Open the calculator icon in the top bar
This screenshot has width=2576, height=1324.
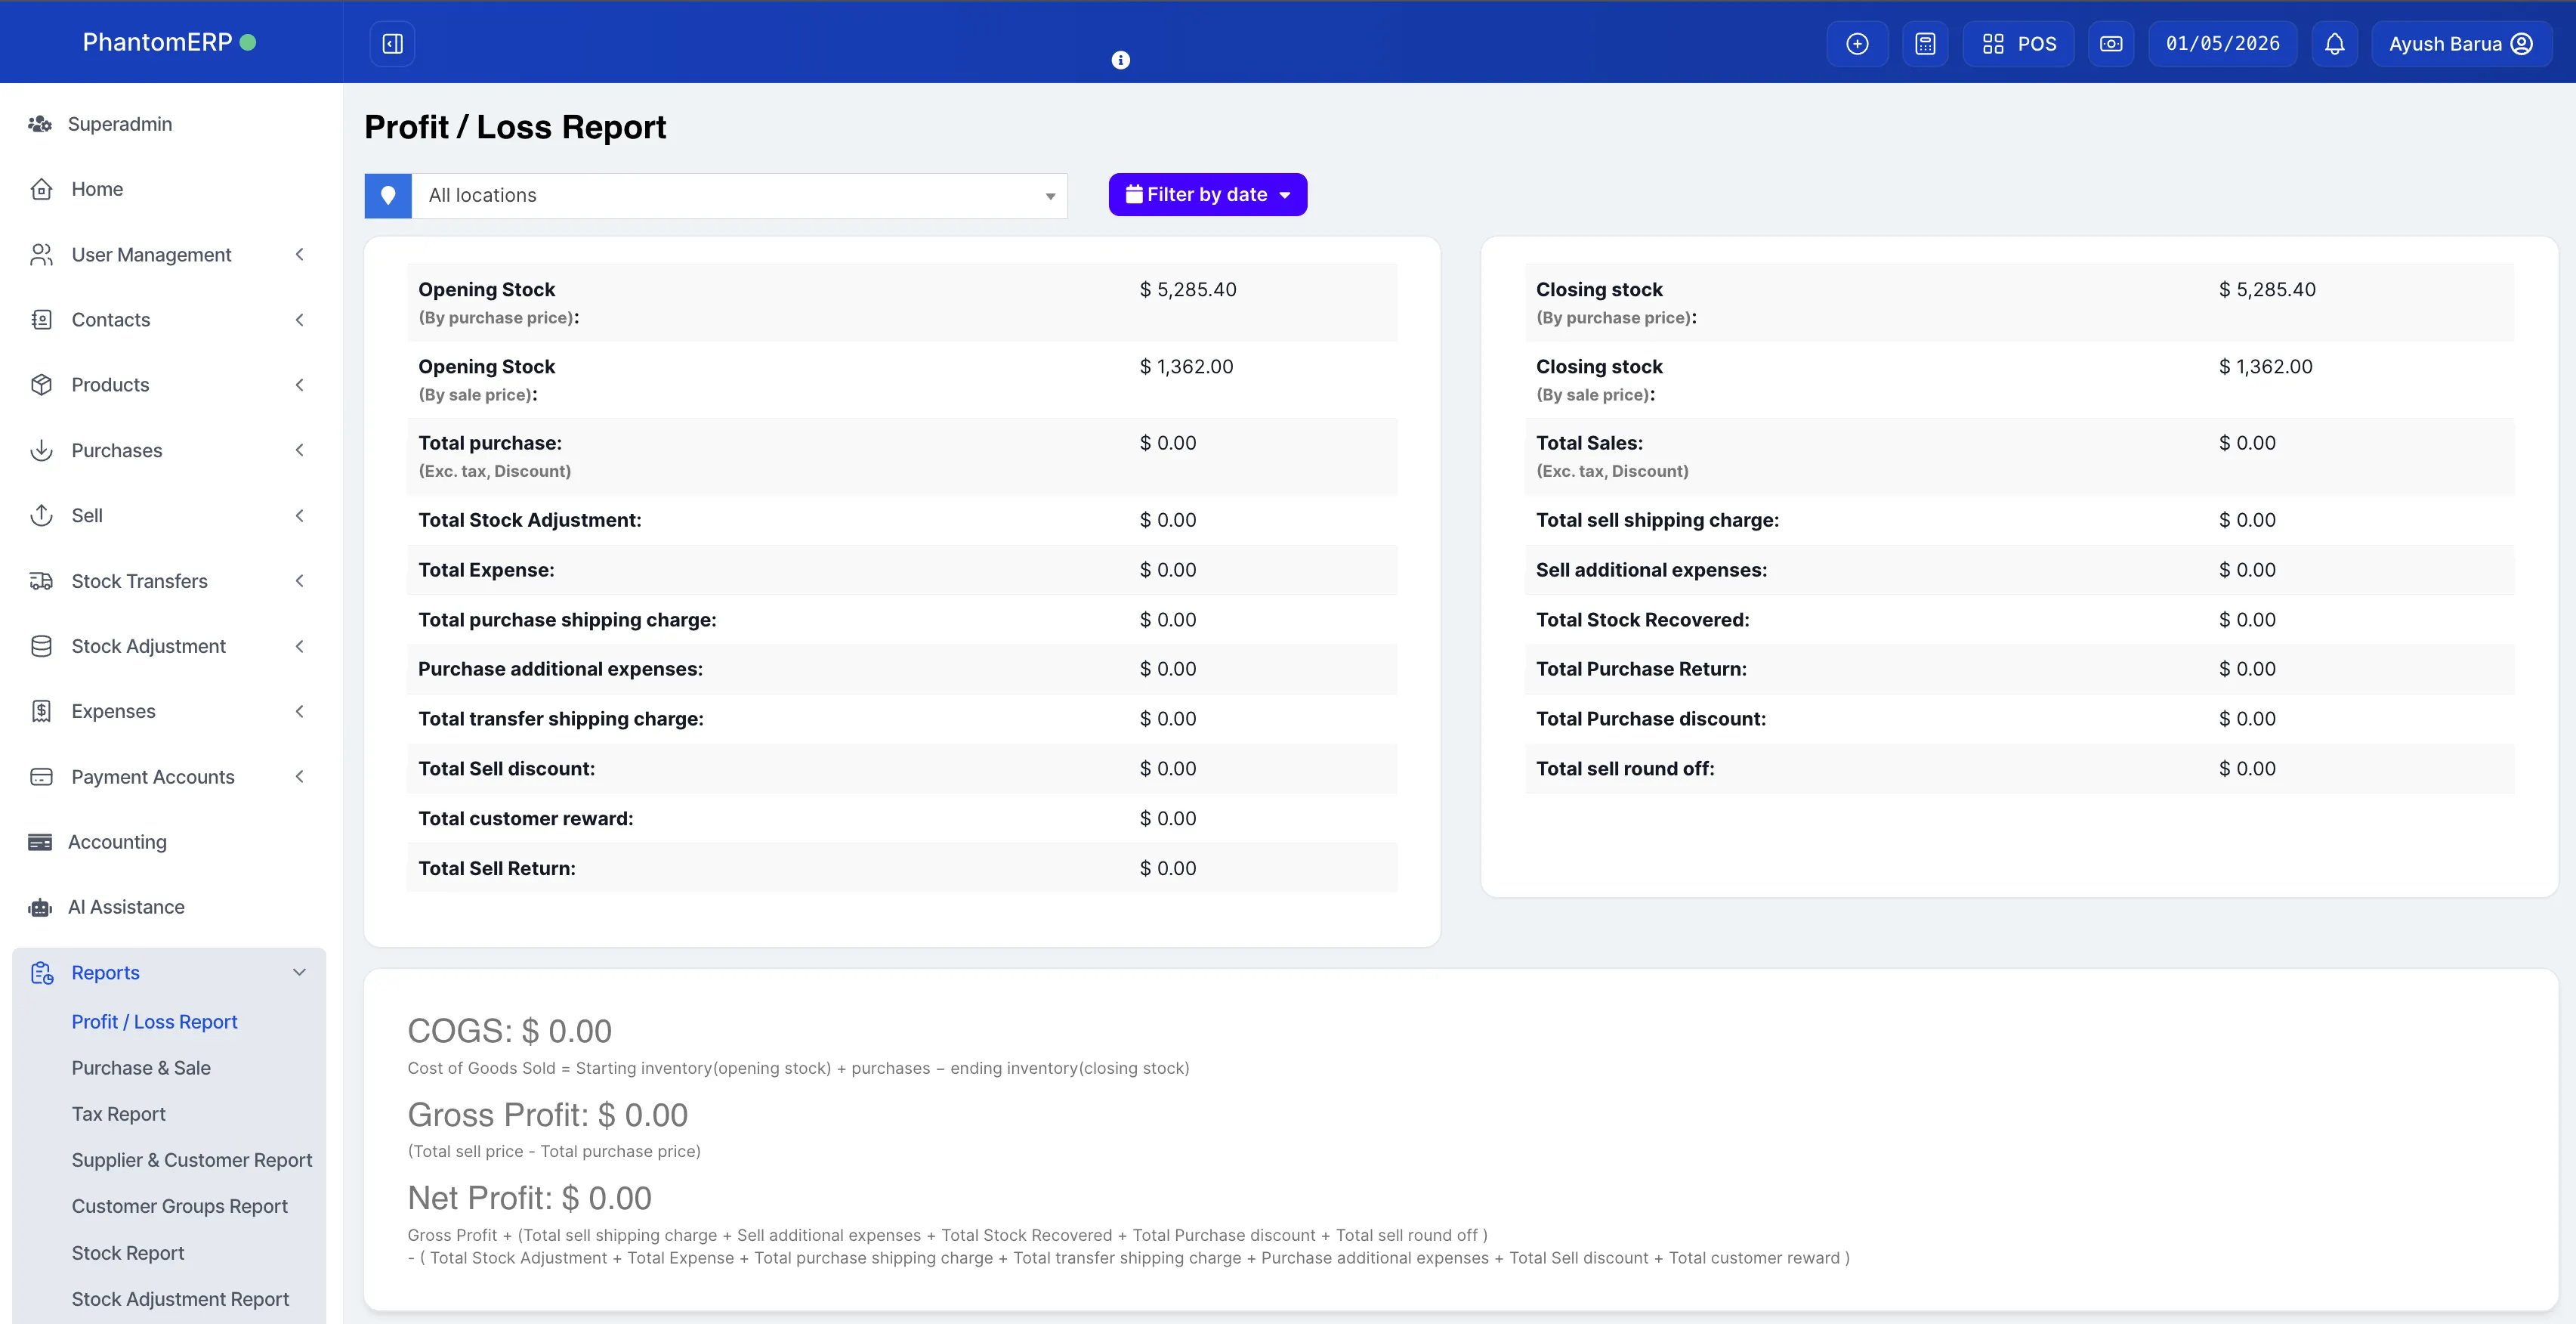(1925, 43)
